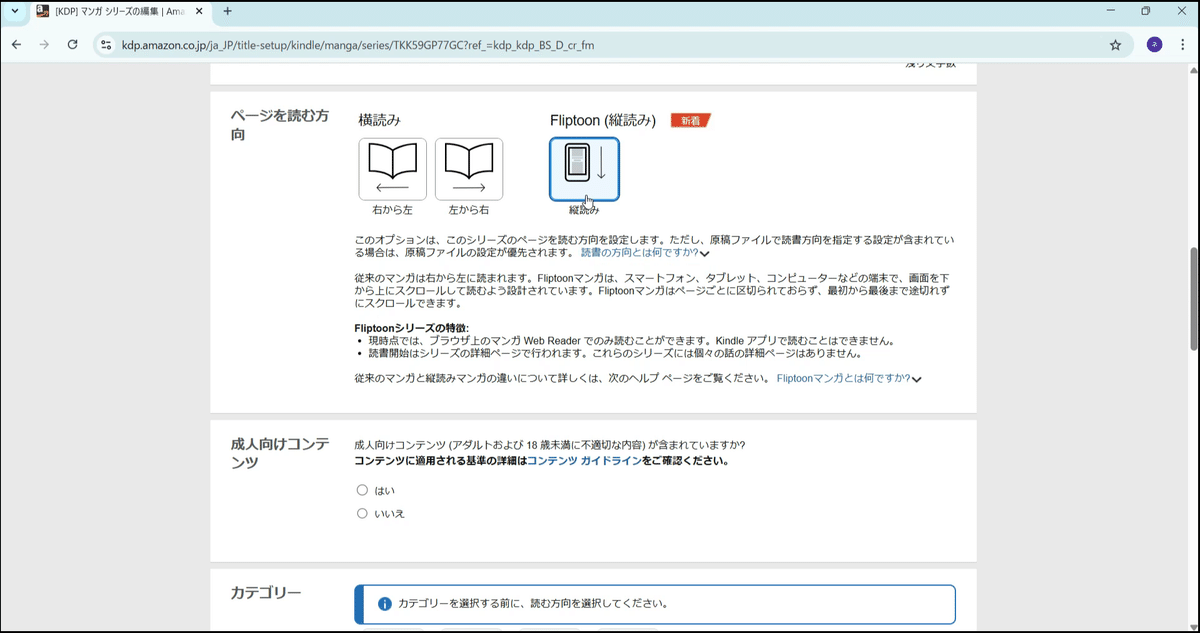Click the browser tab list dropdown arrow
The image size is (1200, 633).
click(x=14, y=13)
